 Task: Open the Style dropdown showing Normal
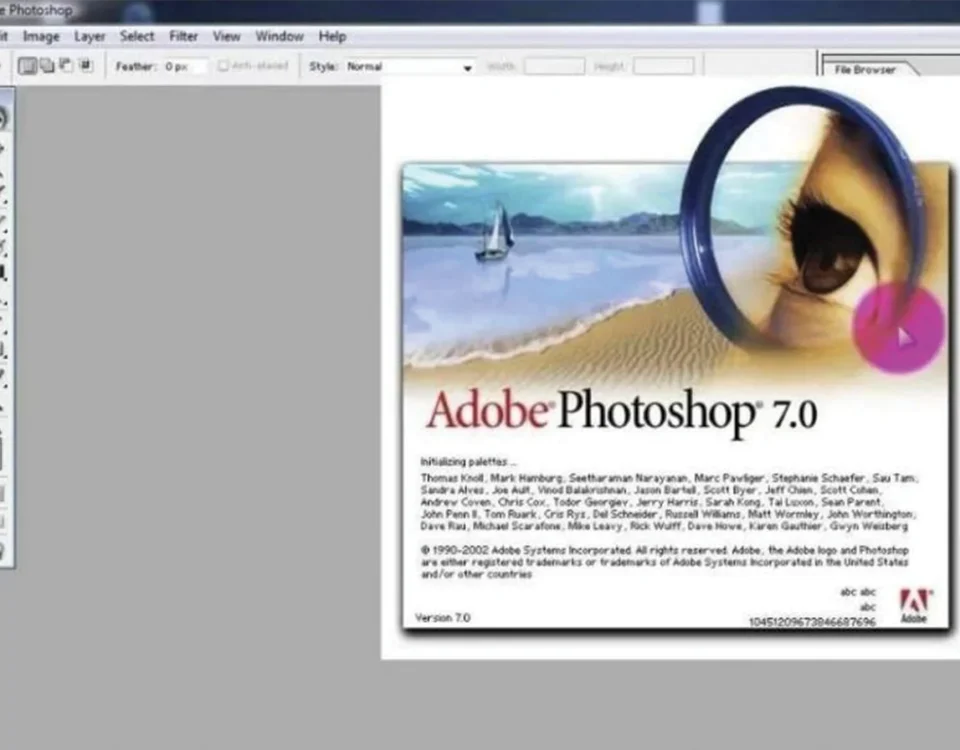click(x=410, y=67)
